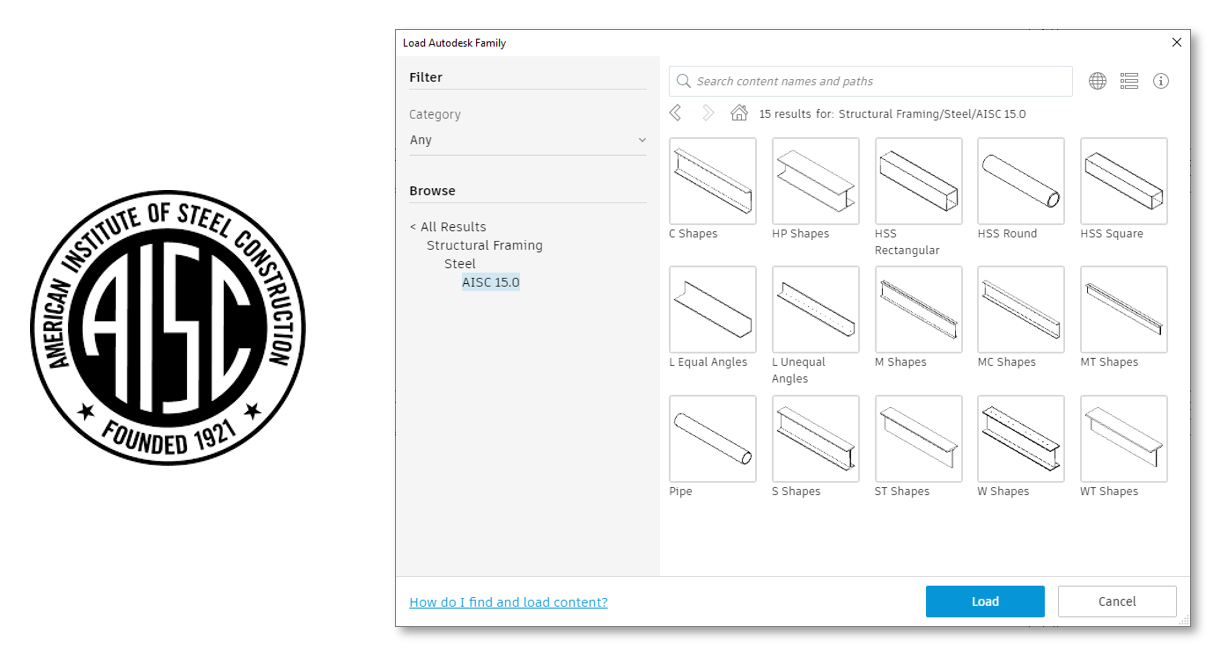Screen dimensions: 1227x655
Task: Focus the search content names field
Action: (x=871, y=81)
